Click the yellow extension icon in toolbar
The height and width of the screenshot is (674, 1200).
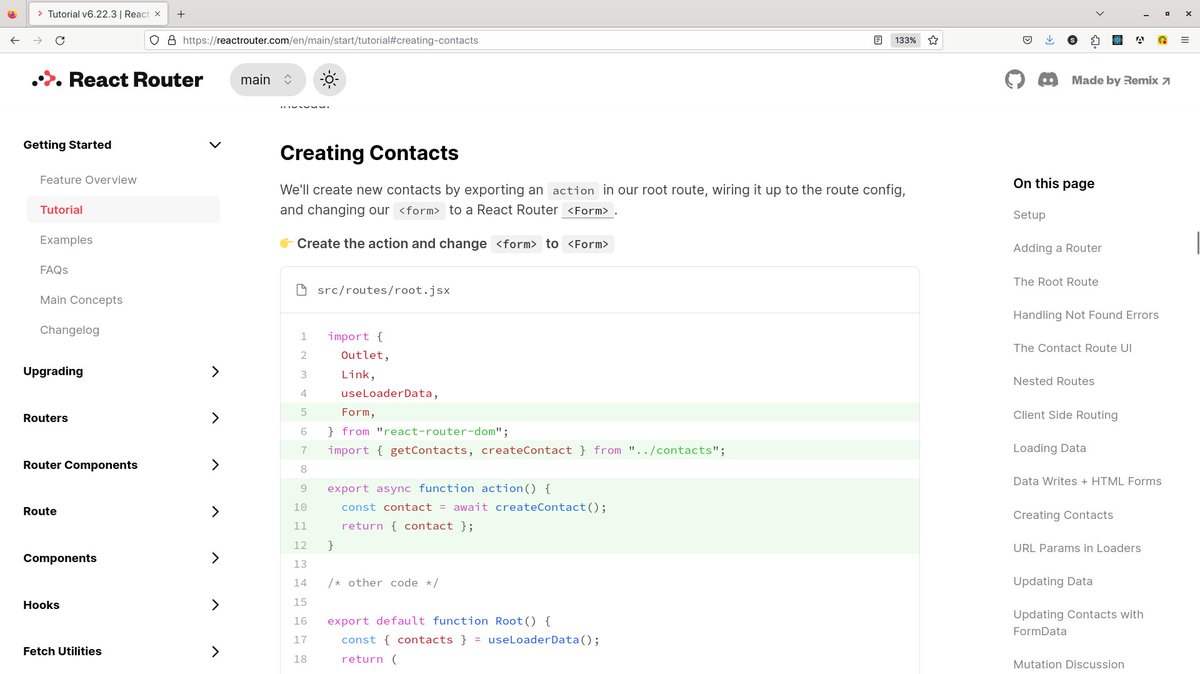tap(1162, 40)
